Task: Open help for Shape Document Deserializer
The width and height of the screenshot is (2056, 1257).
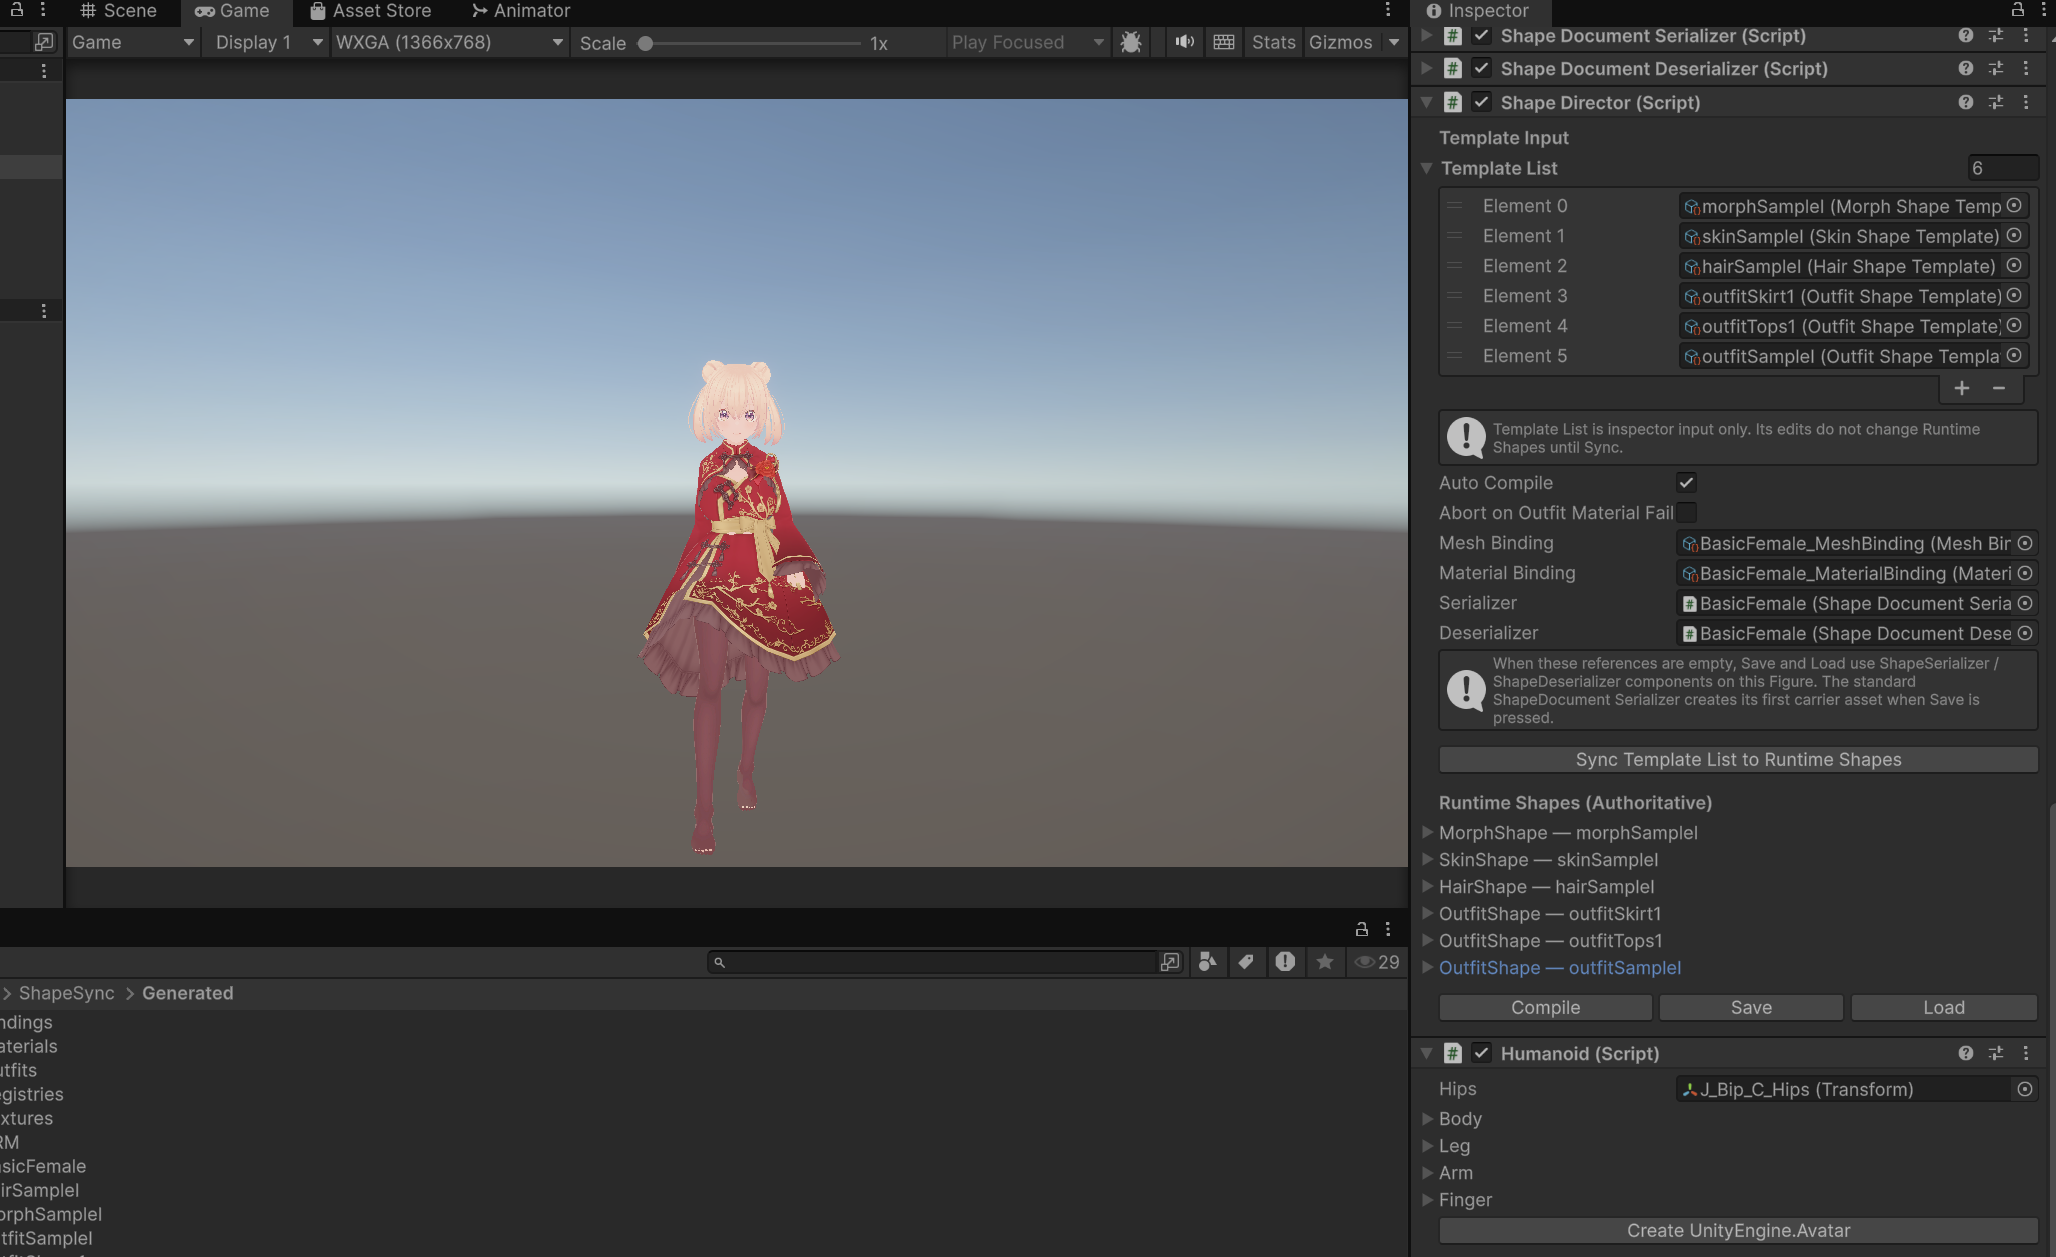Action: 1966,68
